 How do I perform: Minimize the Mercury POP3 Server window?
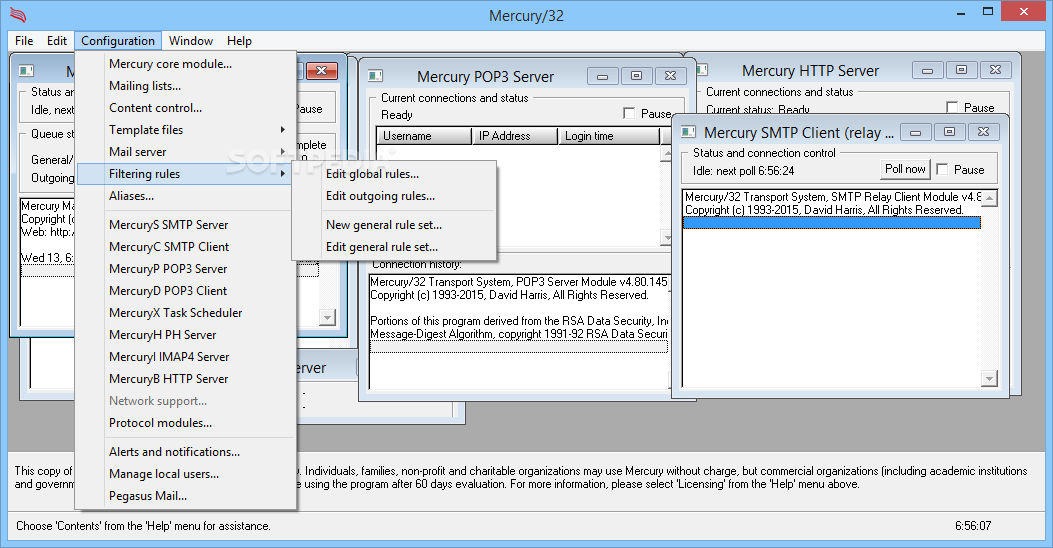(602, 76)
